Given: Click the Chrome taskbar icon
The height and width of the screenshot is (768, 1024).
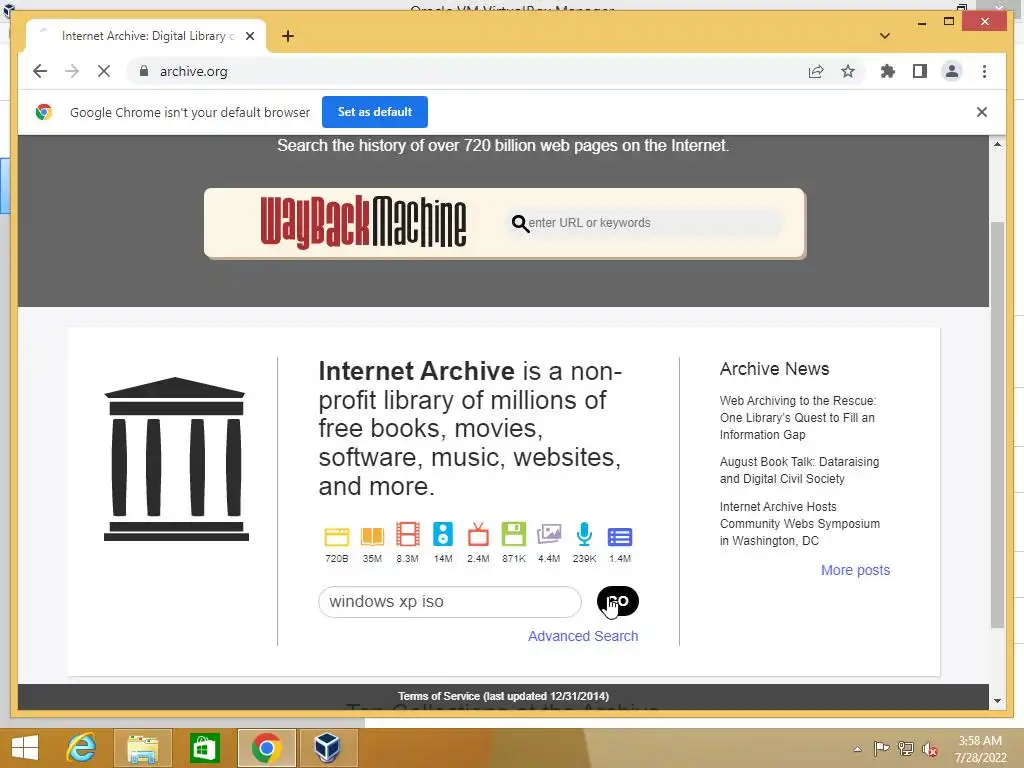Looking at the screenshot, I should [266, 748].
